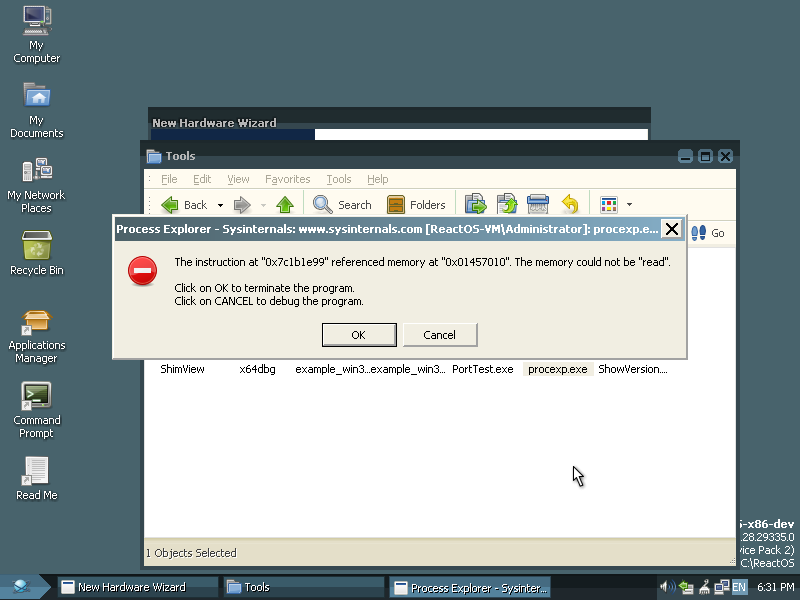Viewport: 800px width, 600px height.
Task: Select the x64dbg item
Action: pos(257,369)
